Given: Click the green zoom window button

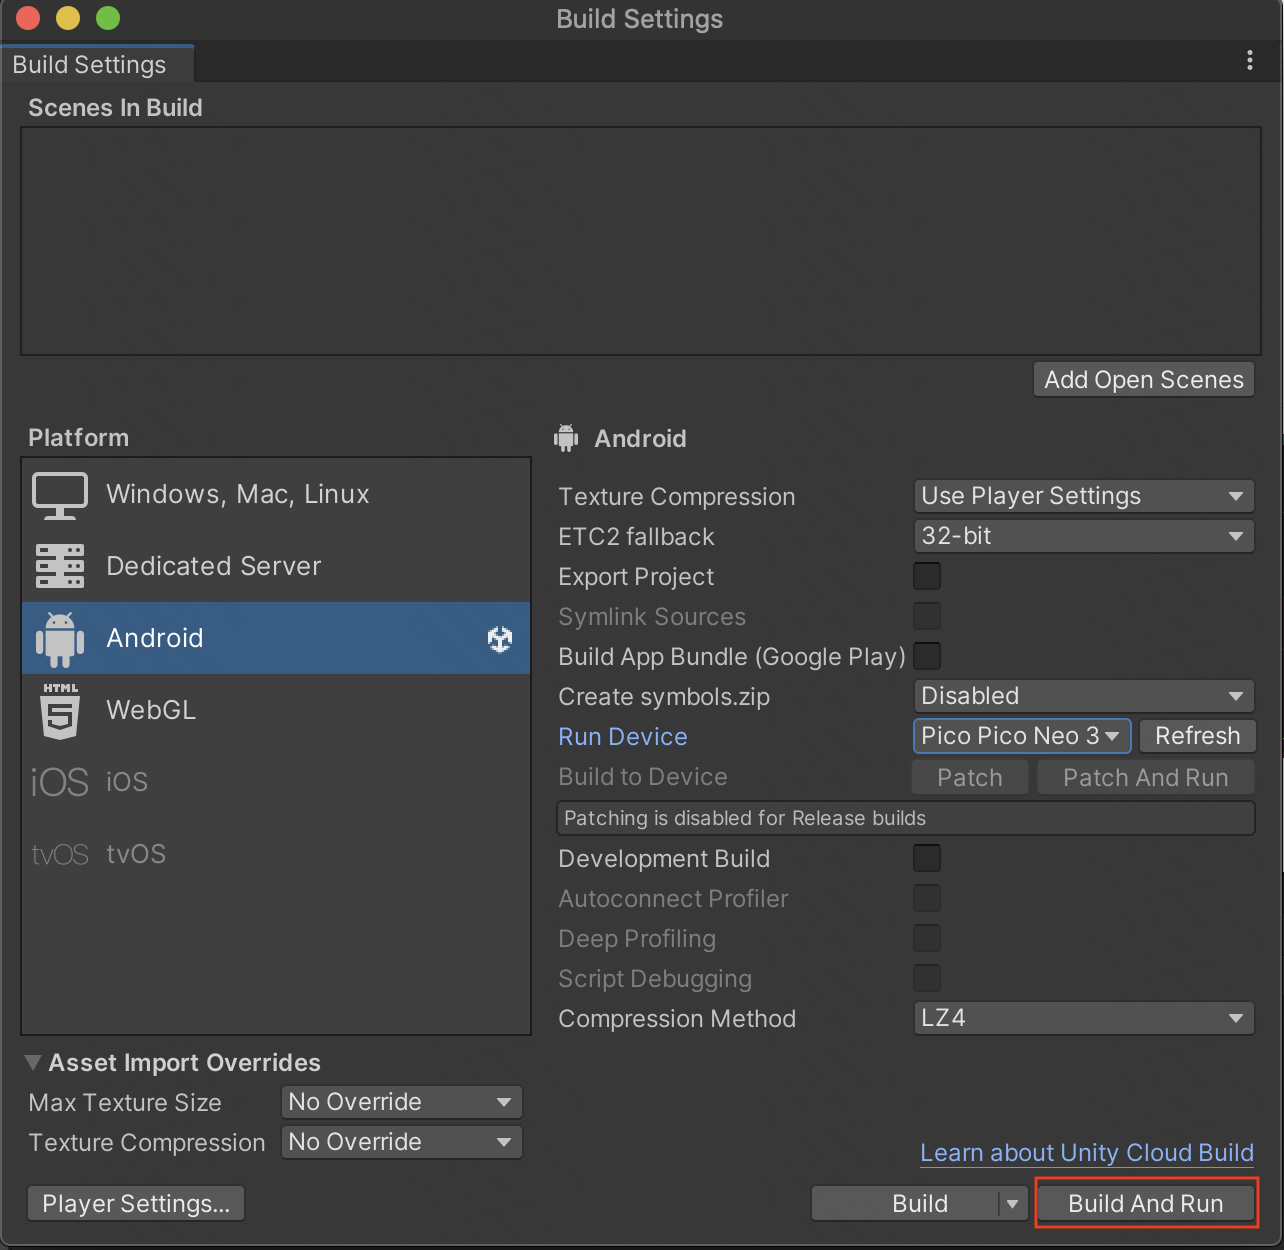Looking at the screenshot, I should 108,18.
